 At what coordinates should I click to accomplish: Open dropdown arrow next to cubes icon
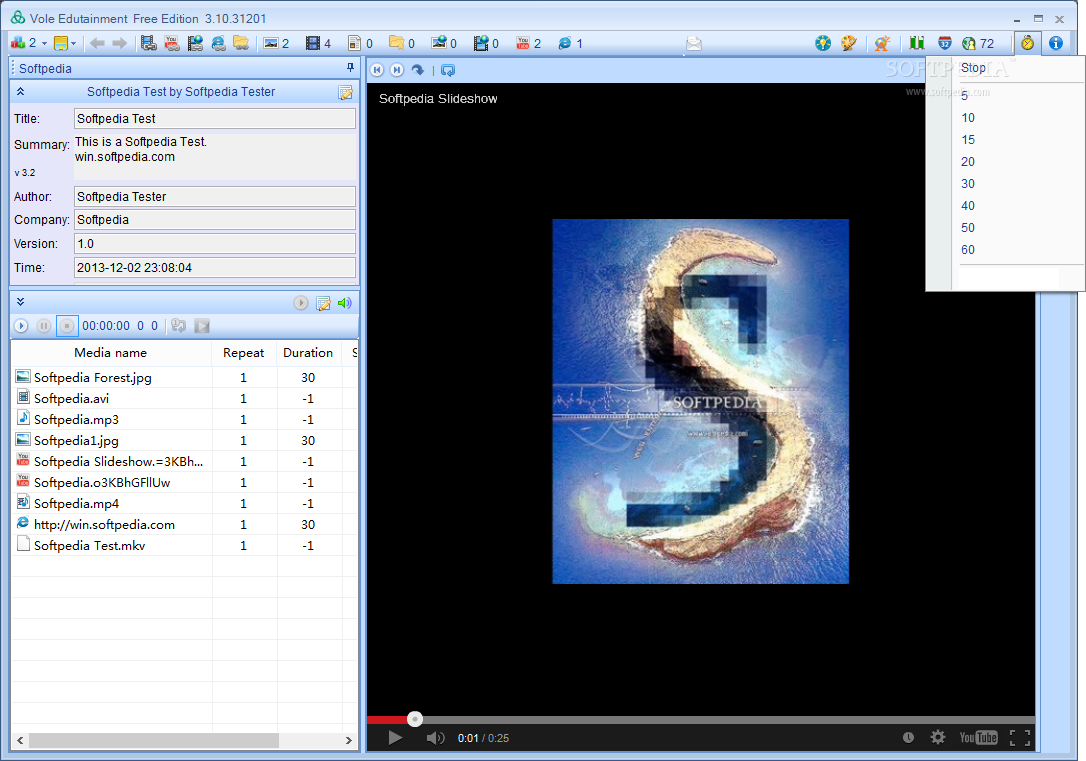pos(44,44)
